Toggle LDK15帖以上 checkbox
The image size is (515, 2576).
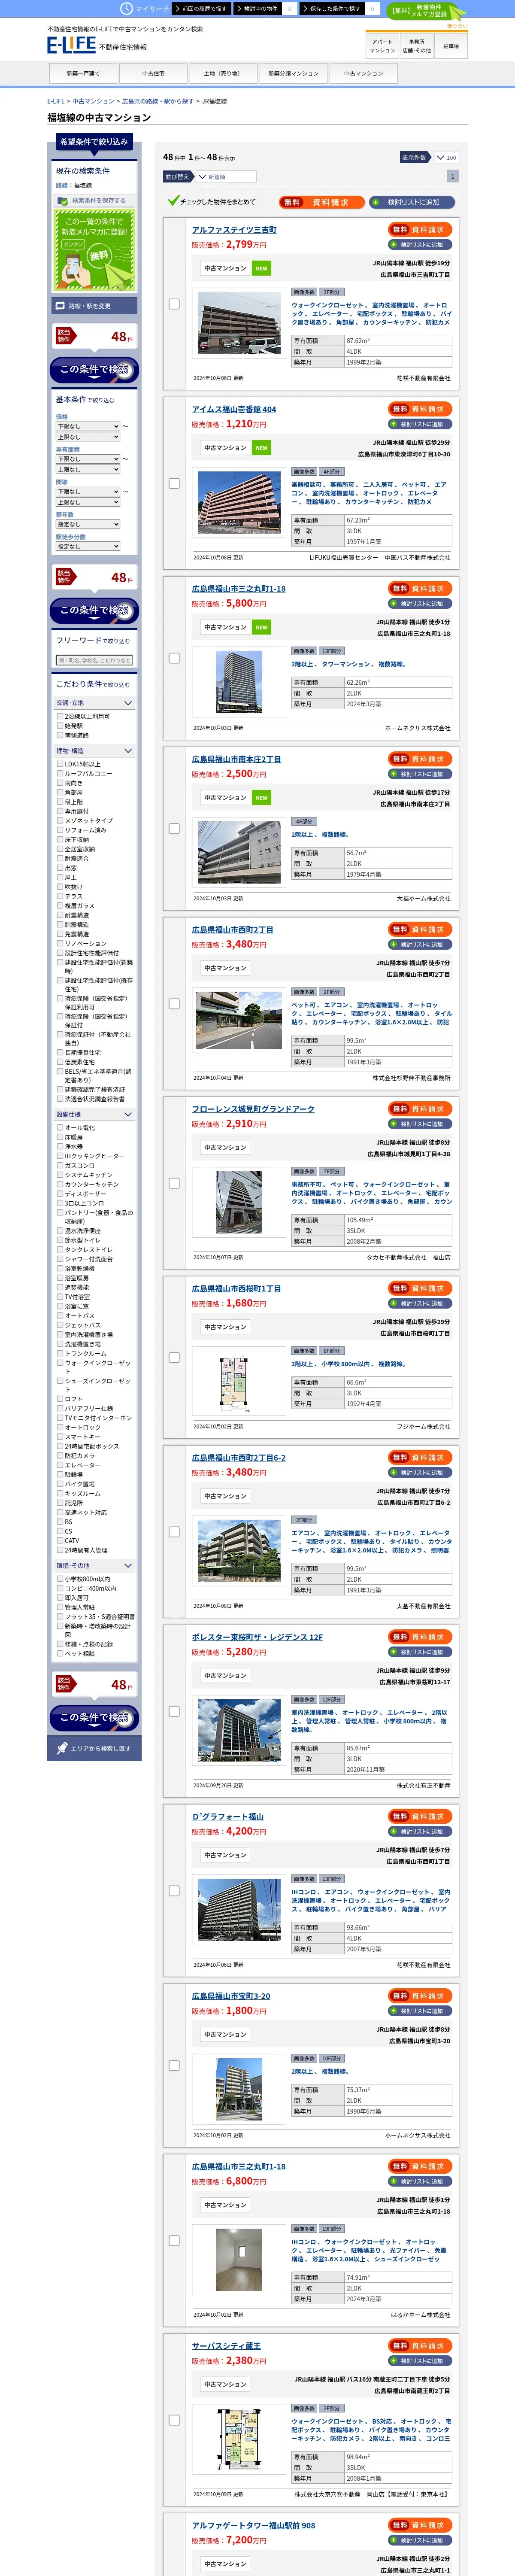(60, 764)
